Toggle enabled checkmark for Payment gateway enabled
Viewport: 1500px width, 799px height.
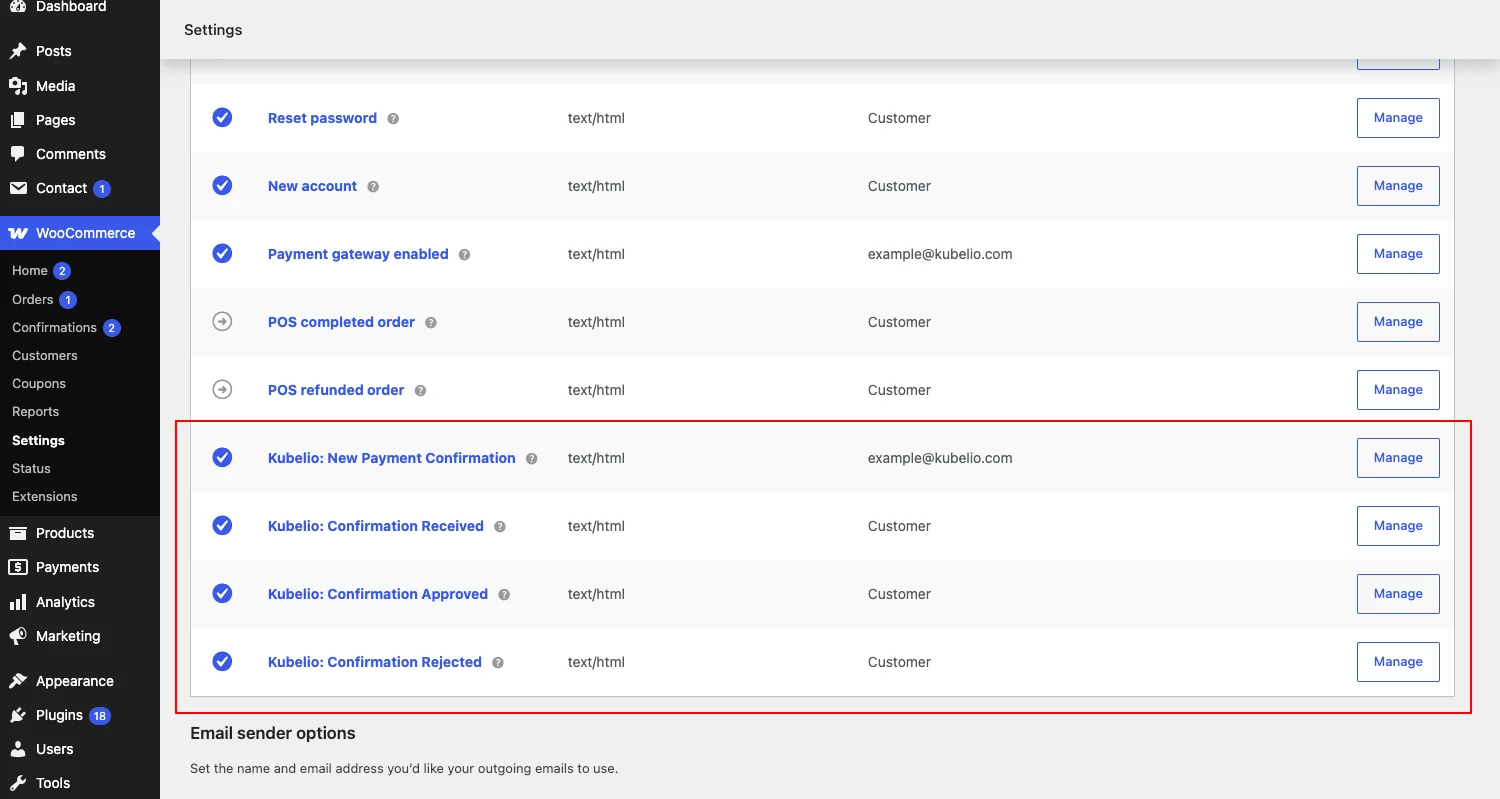point(222,253)
